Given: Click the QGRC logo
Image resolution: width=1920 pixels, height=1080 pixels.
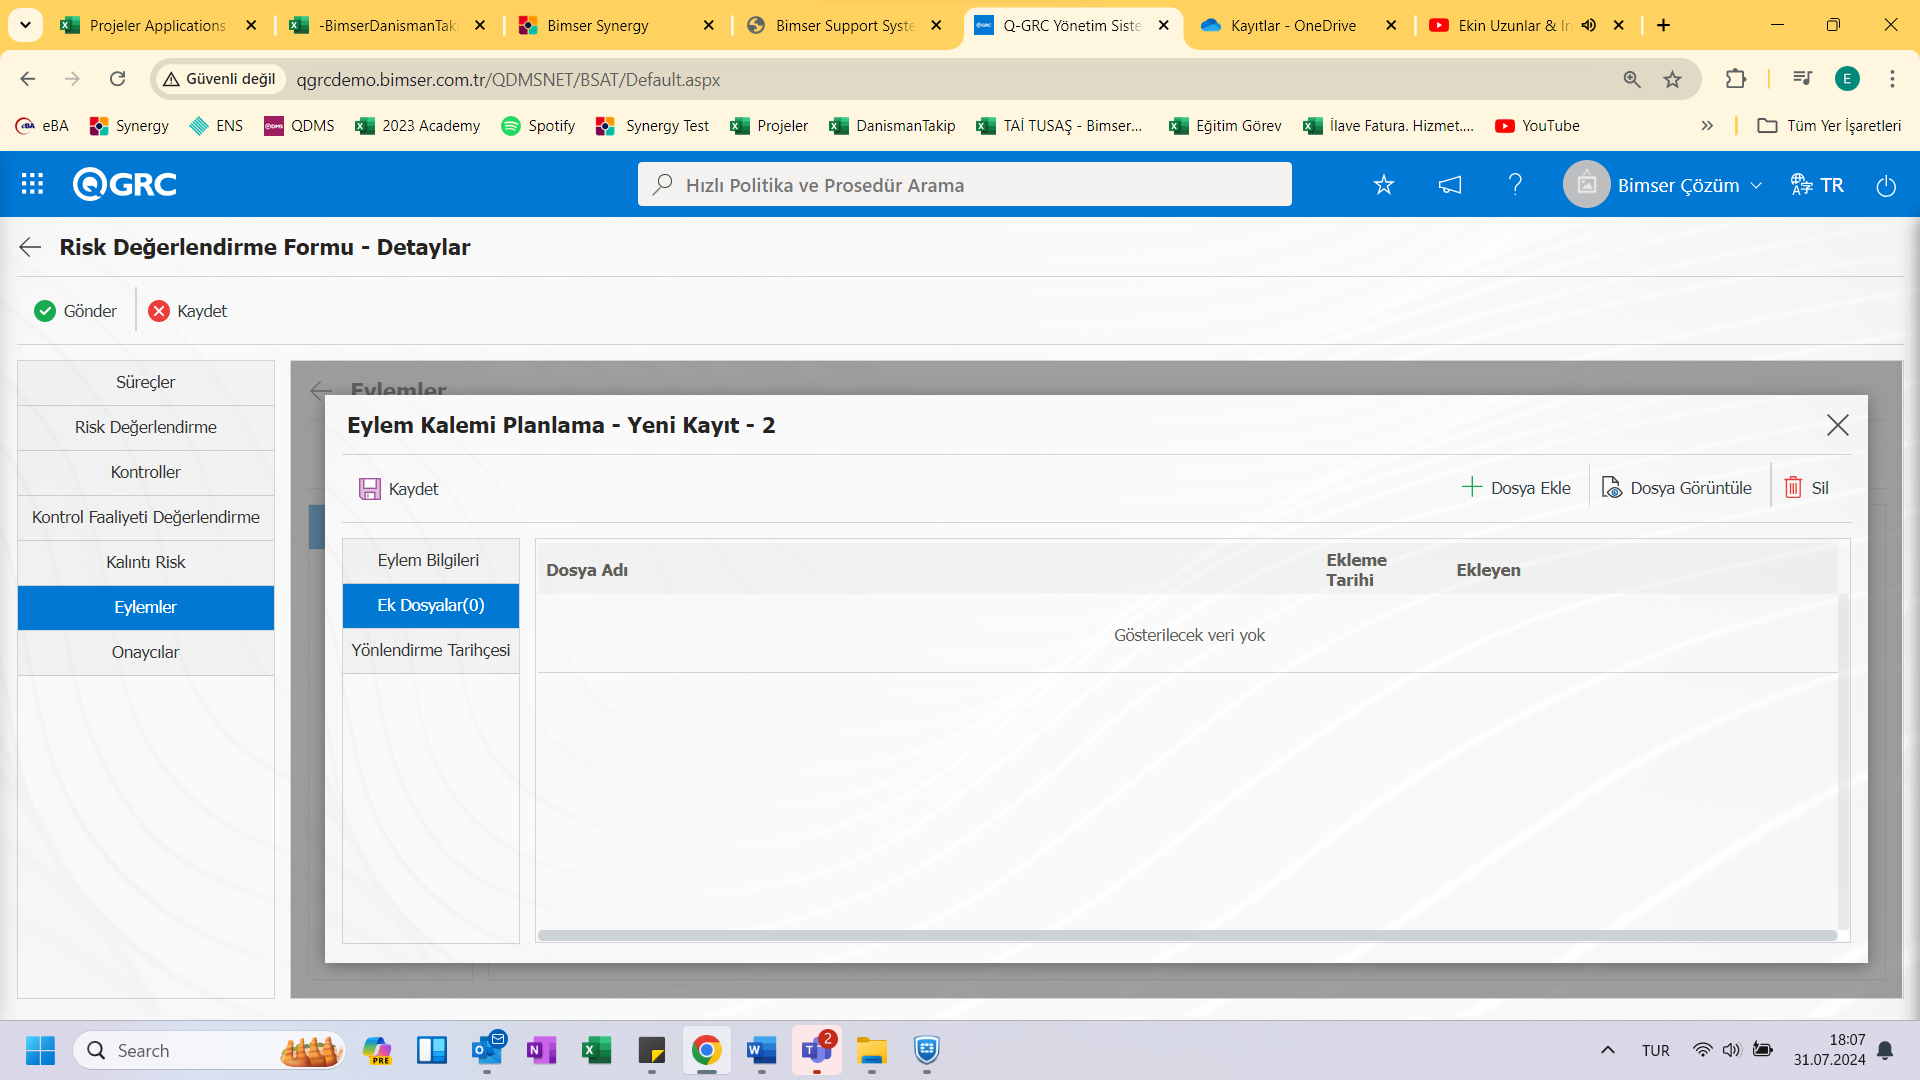Looking at the screenshot, I should pos(125,184).
